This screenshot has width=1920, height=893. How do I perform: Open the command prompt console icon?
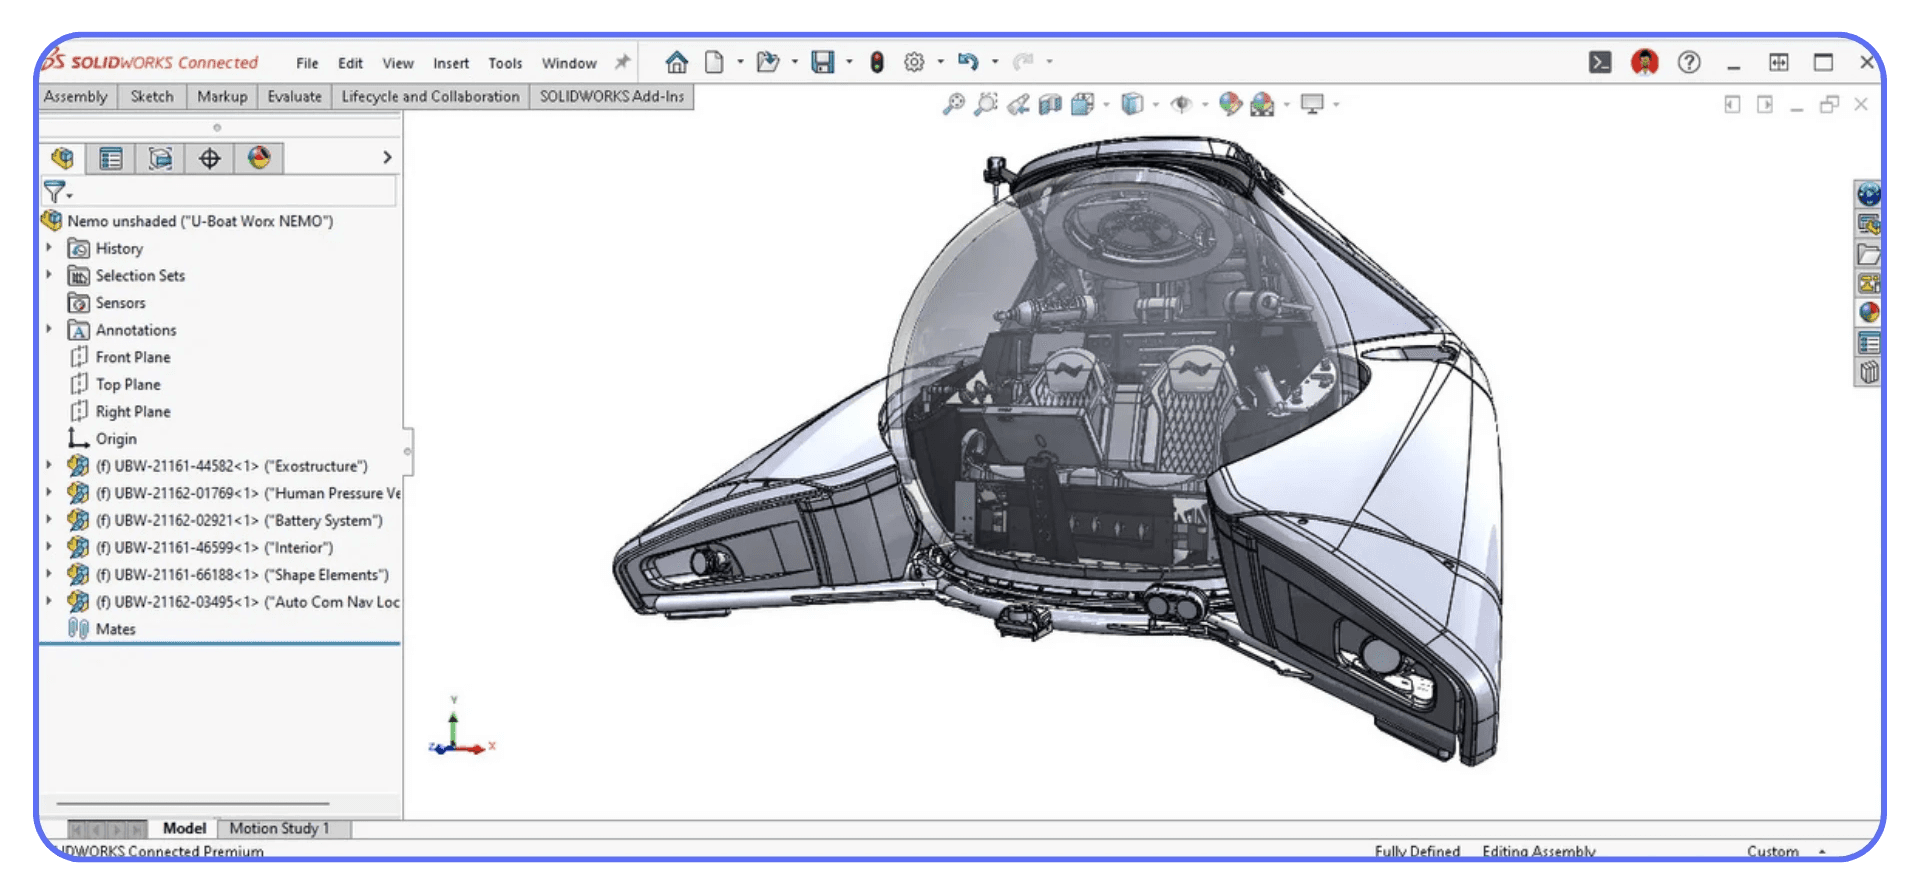point(1600,62)
